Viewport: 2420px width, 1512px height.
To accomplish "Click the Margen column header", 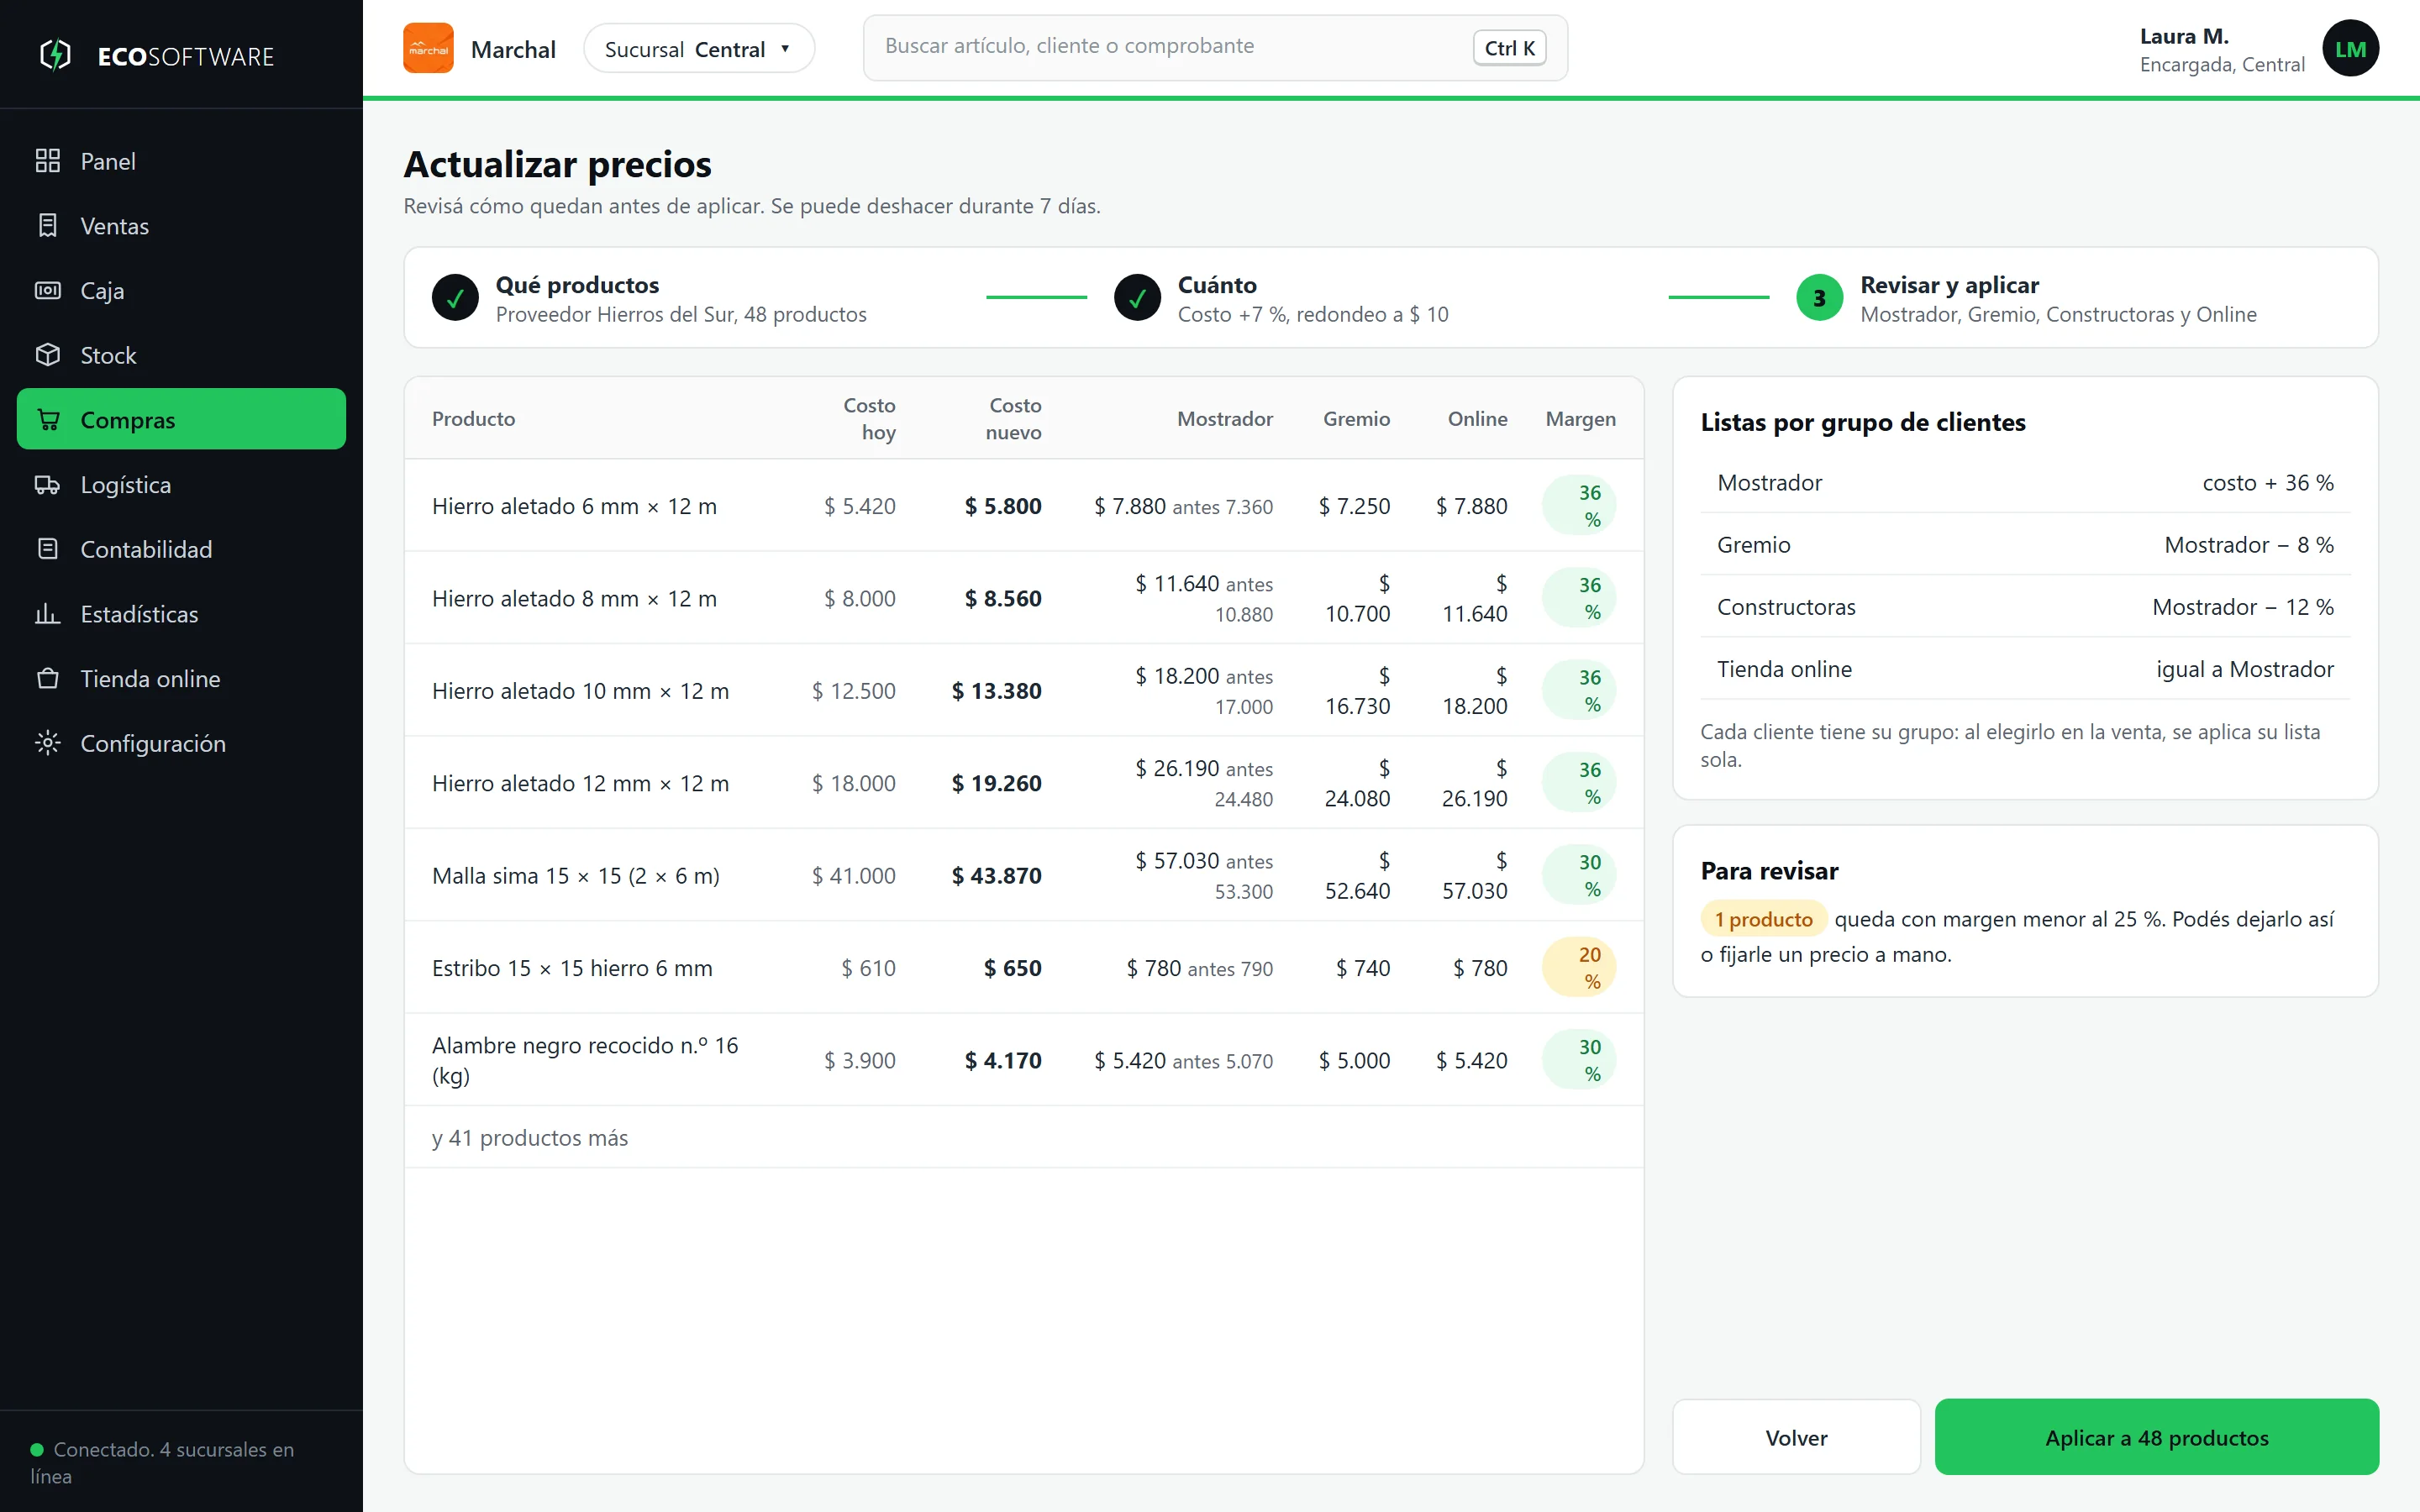I will click(x=1580, y=418).
